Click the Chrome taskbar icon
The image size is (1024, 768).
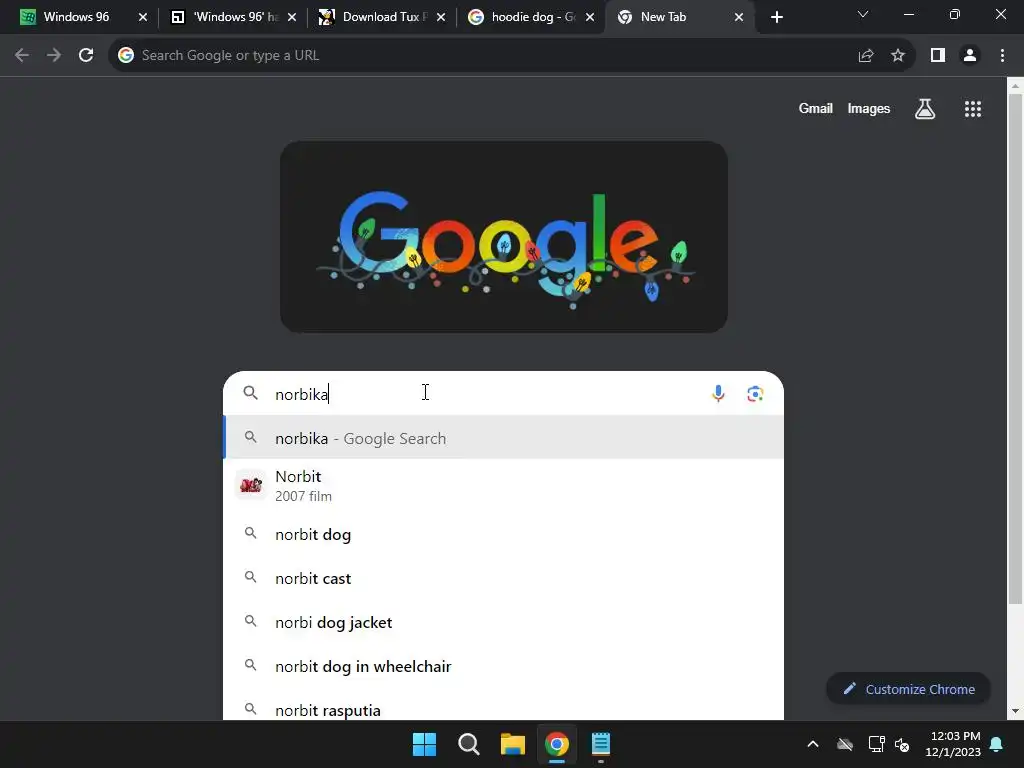click(557, 744)
